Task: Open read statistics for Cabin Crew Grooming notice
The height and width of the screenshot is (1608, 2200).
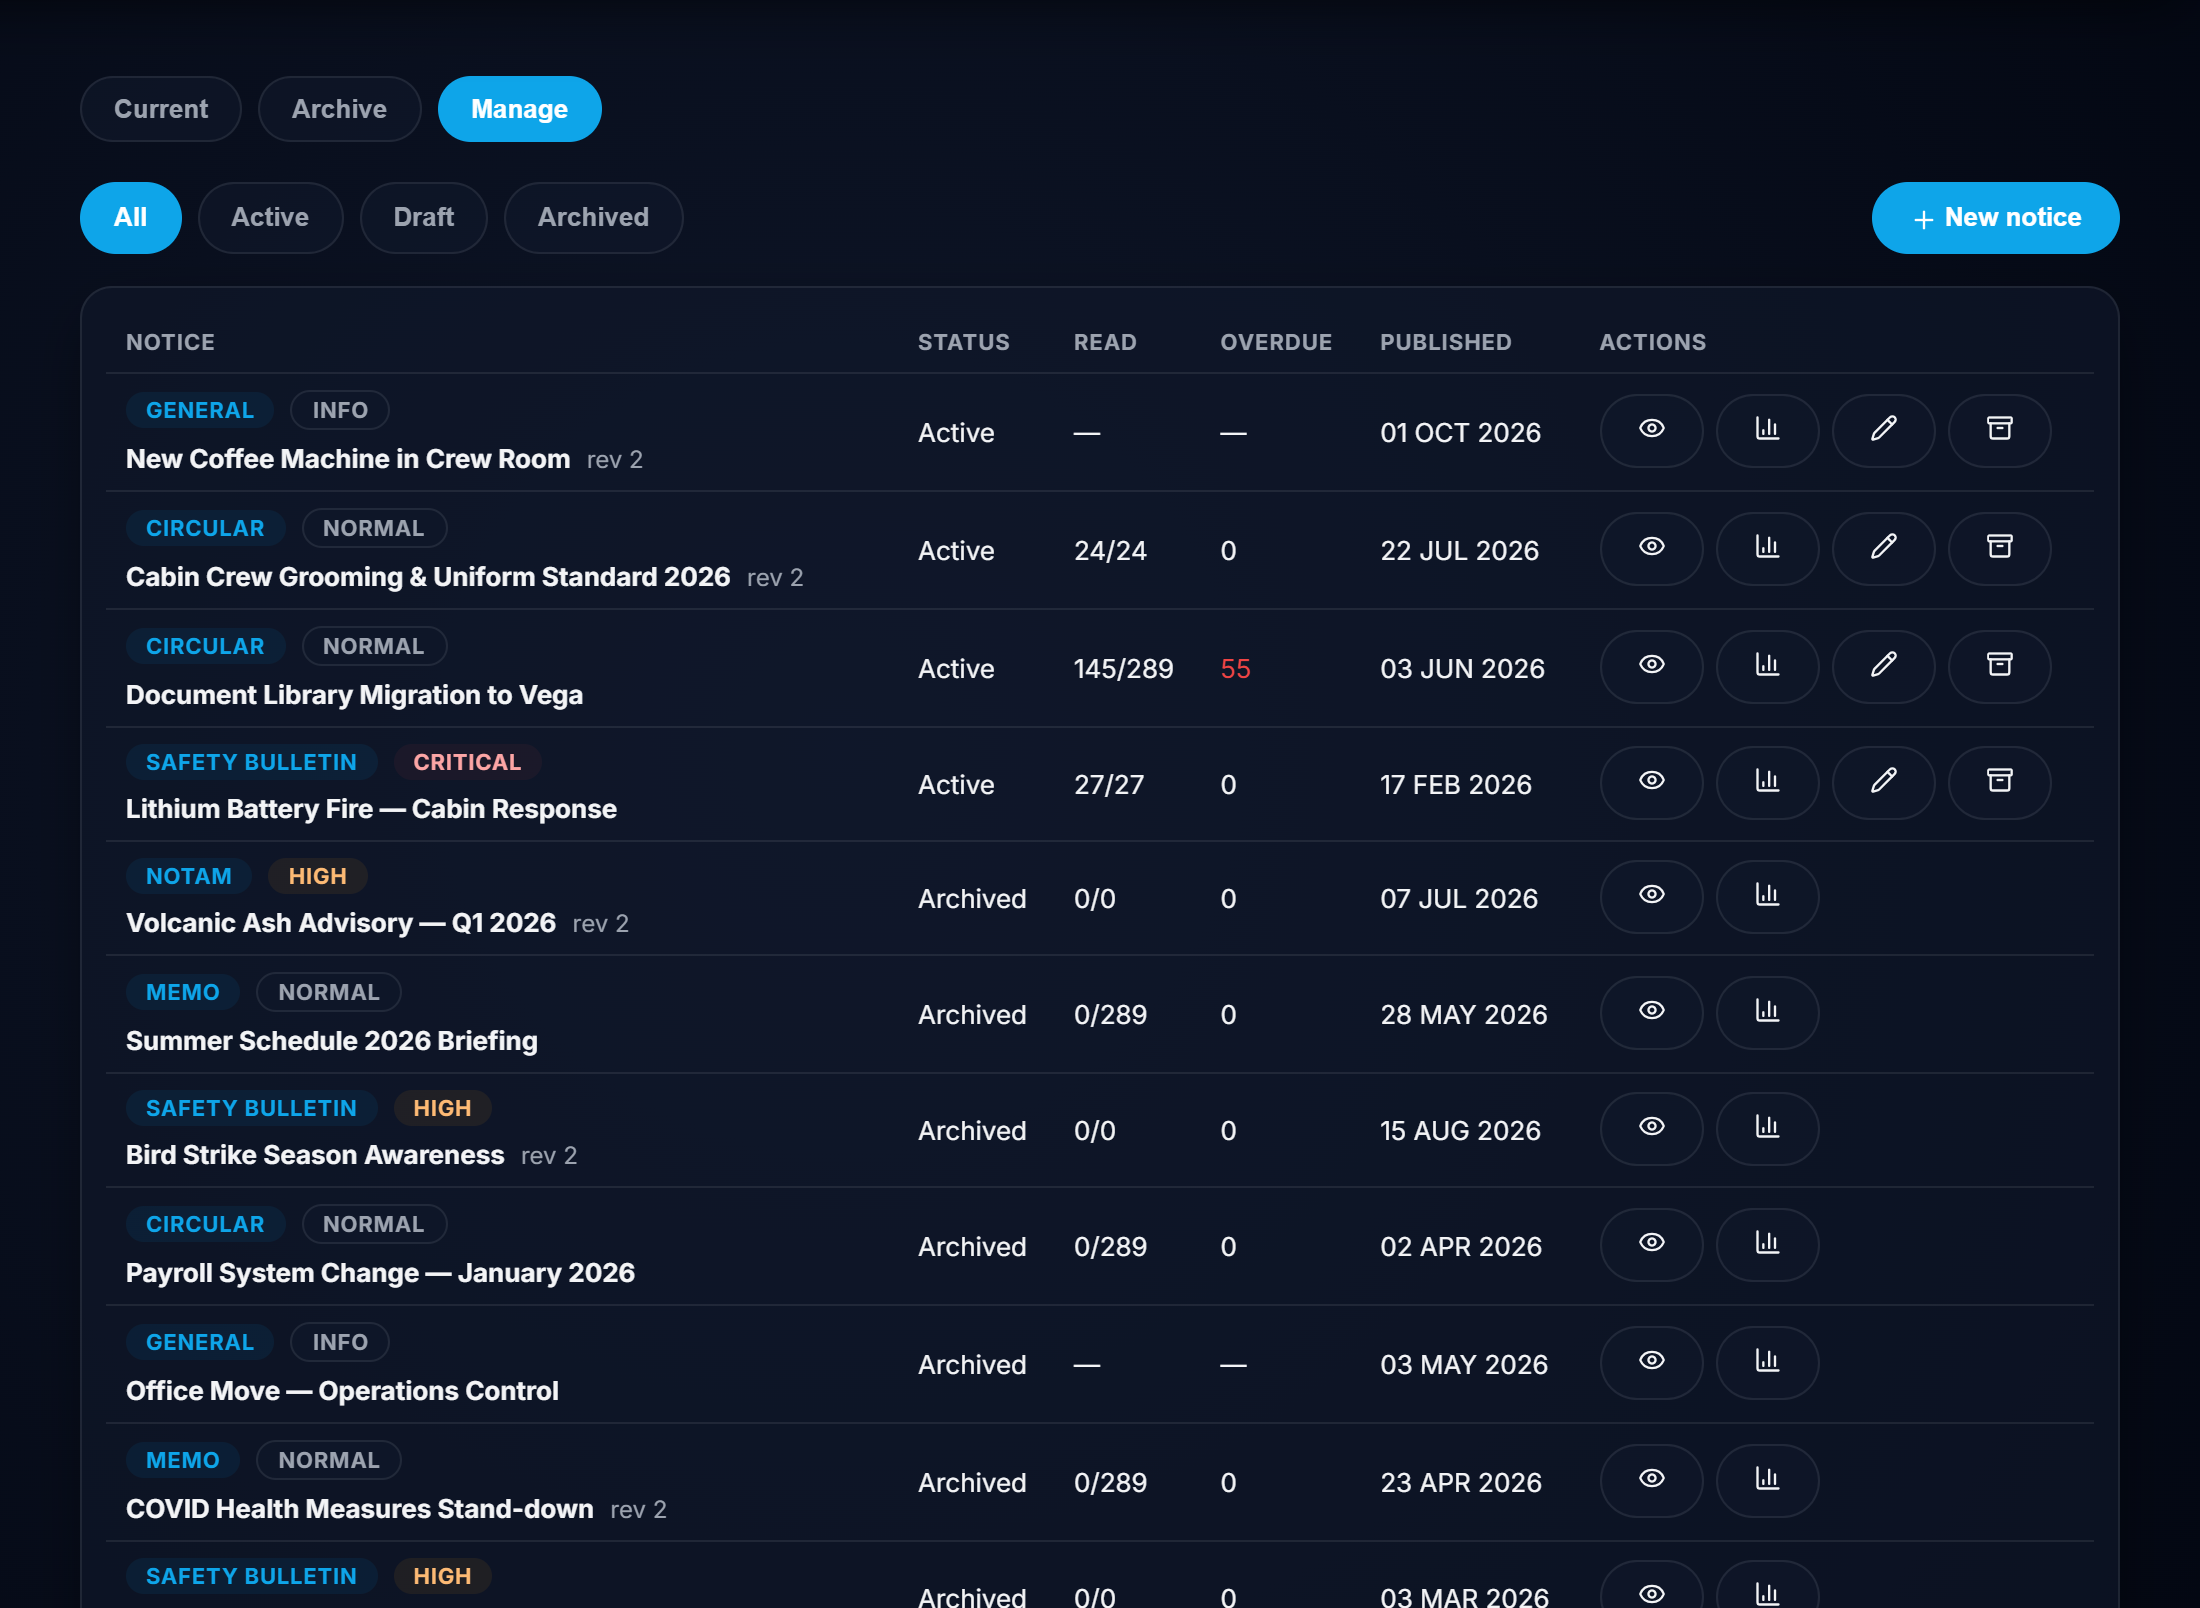Action: (x=1767, y=549)
